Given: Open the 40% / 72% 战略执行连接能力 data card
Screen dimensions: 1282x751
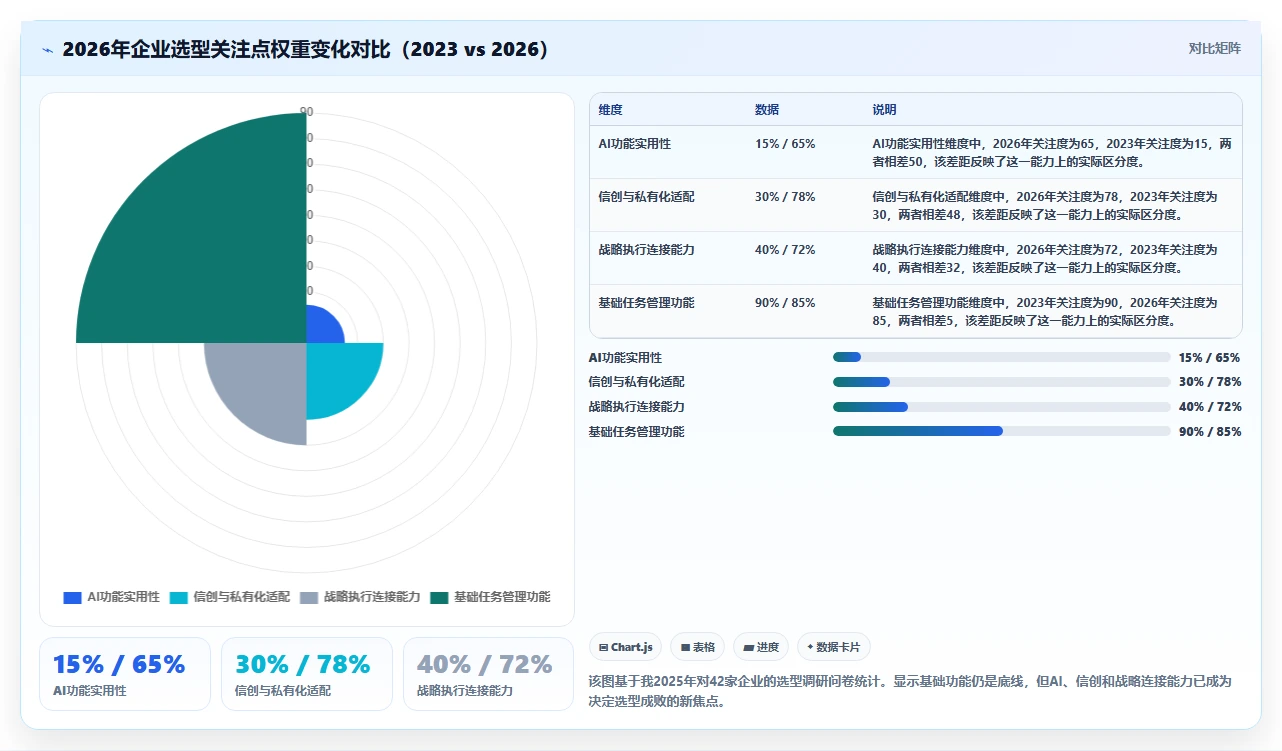Looking at the screenshot, I should (x=488, y=674).
